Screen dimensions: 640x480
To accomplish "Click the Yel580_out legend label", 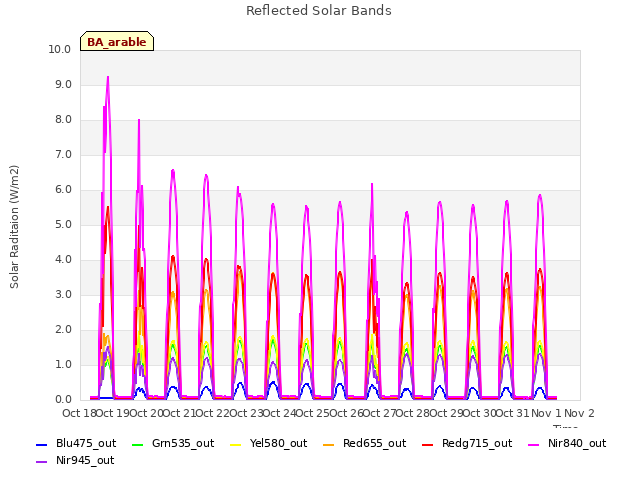I will click(278, 443).
